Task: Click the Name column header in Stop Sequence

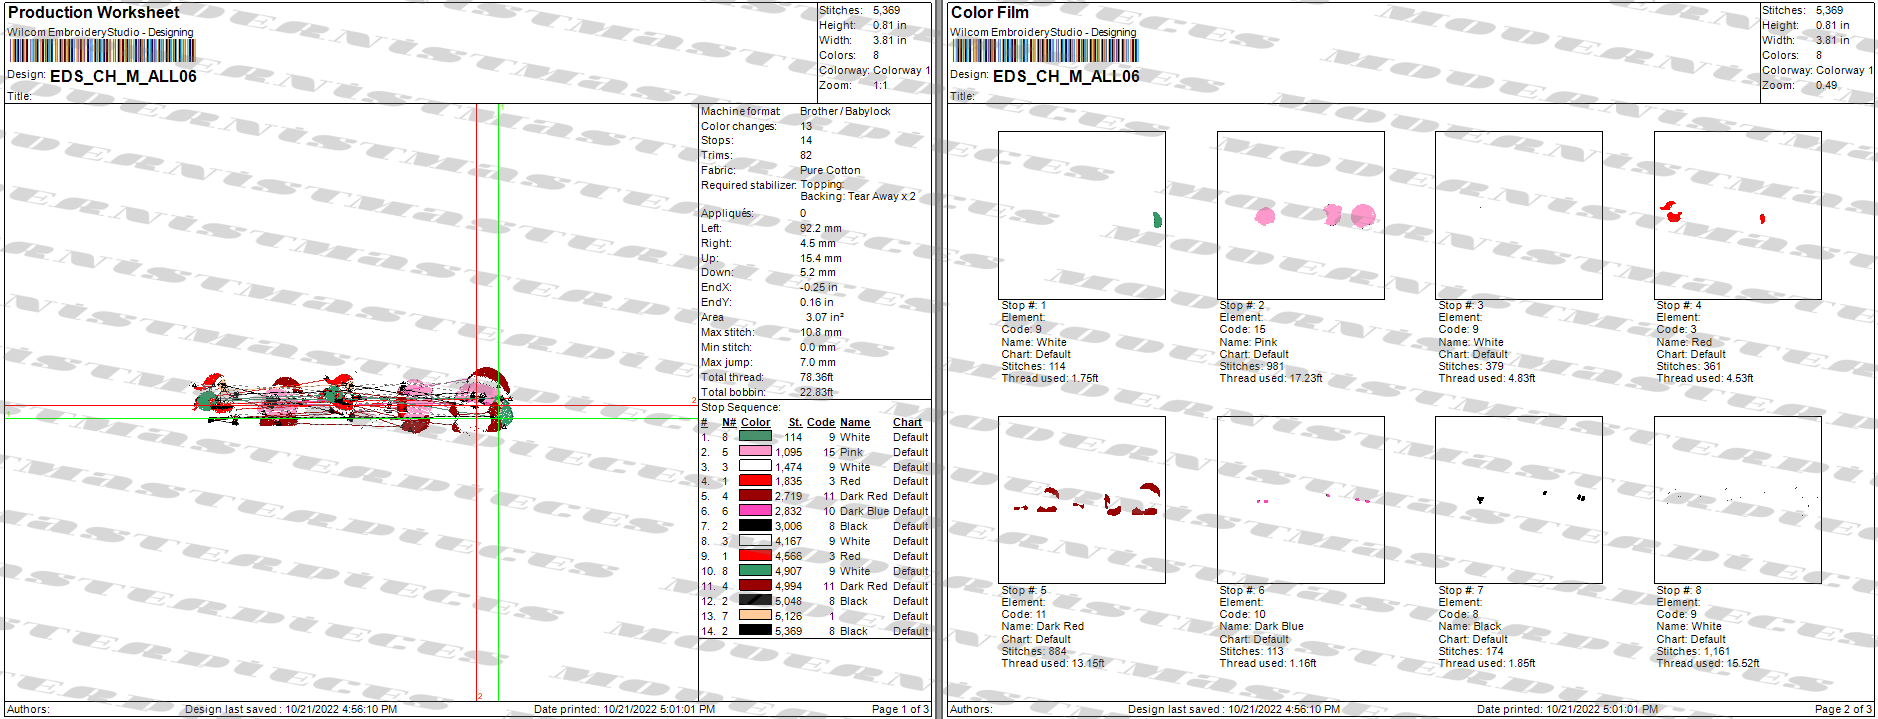Action: [x=854, y=423]
